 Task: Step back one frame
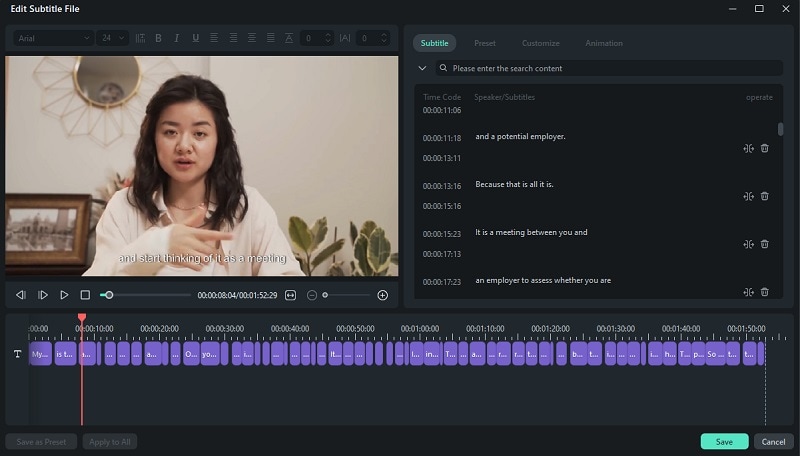pos(21,295)
